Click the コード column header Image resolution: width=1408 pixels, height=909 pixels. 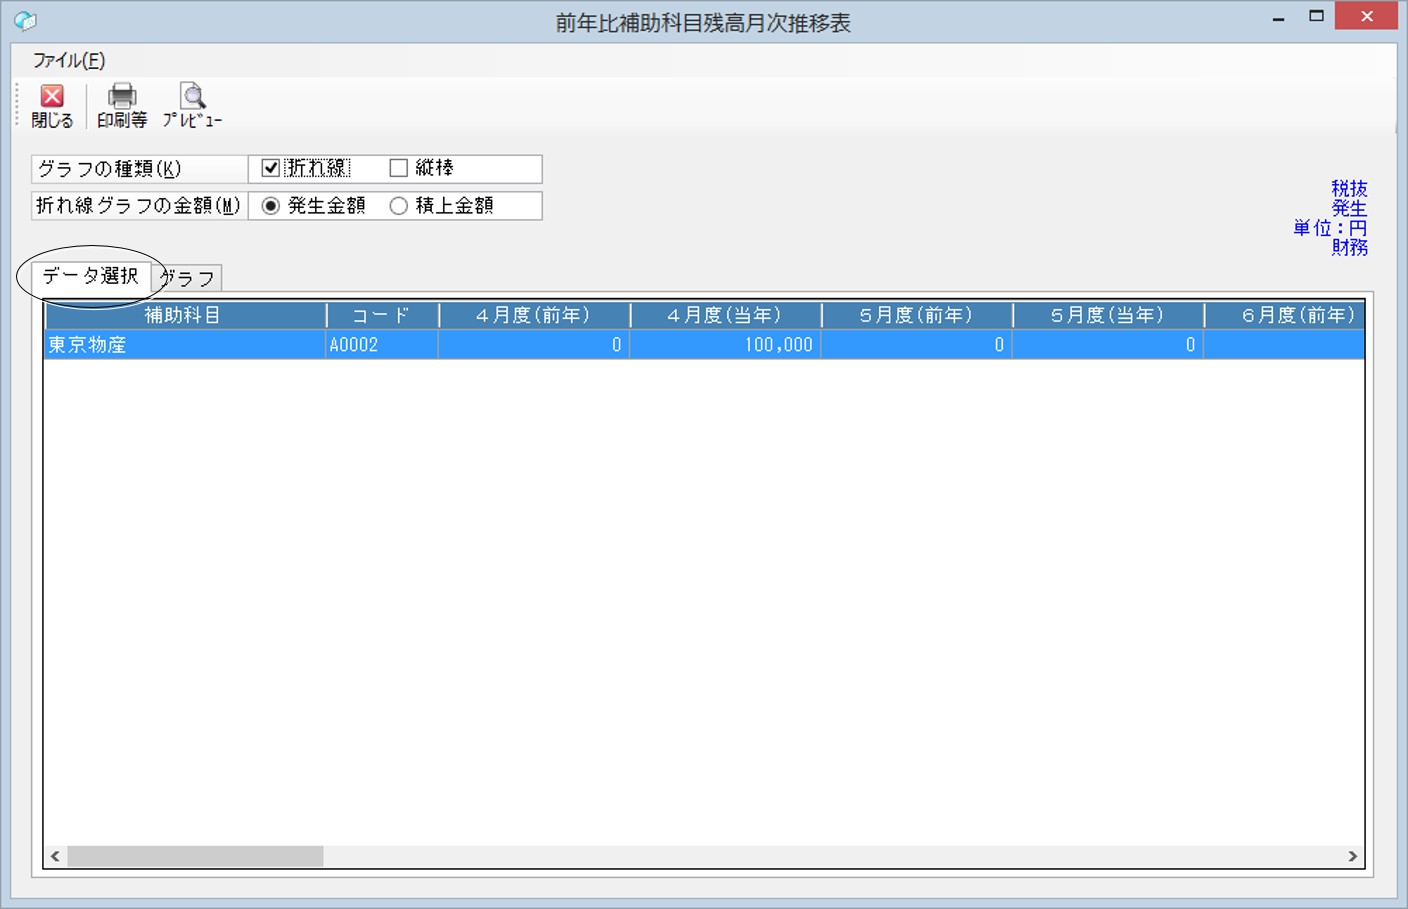pyautogui.click(x=382, y=315)
